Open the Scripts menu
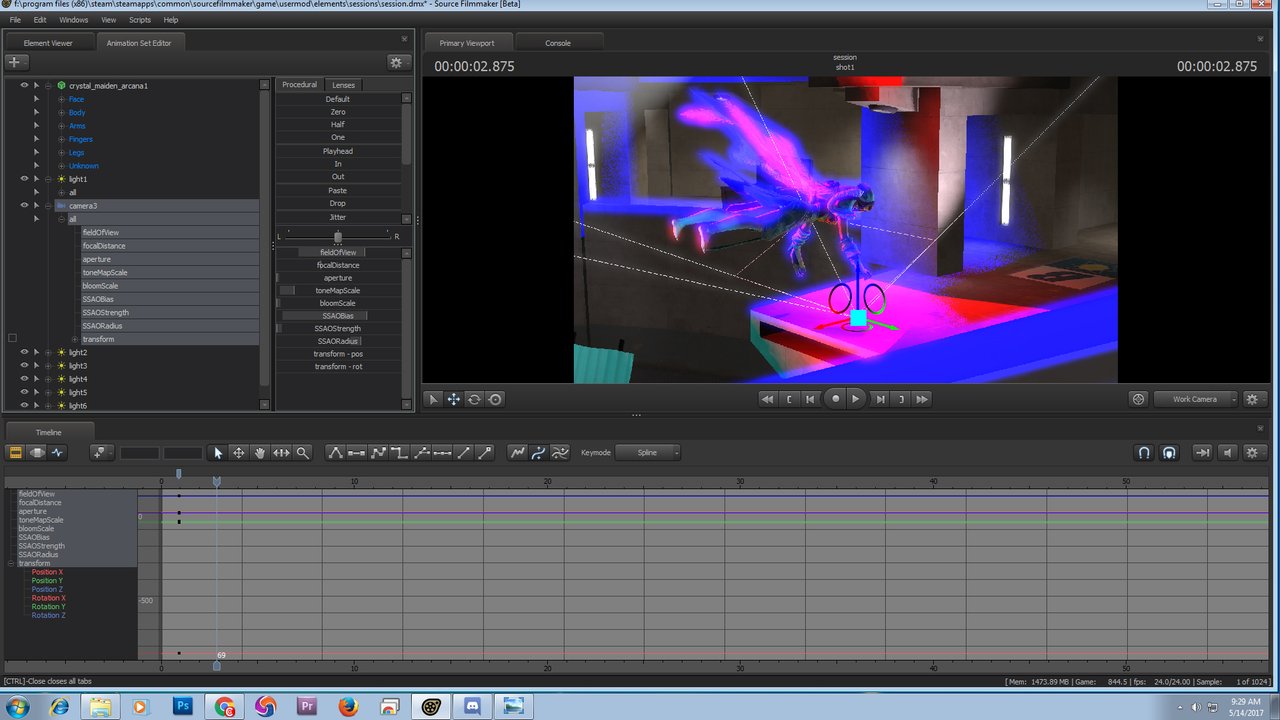 point(139,19)
